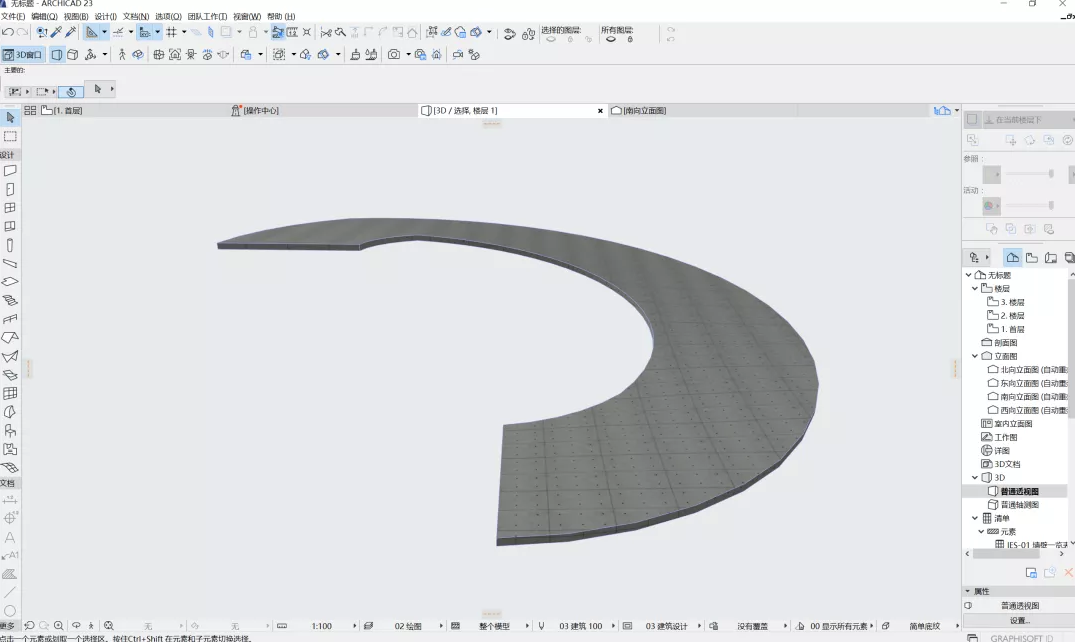Close the 3D / 选择, 楼层 1 tab
The height and width of the screenshot is (642, 1075).
[601, 110]
